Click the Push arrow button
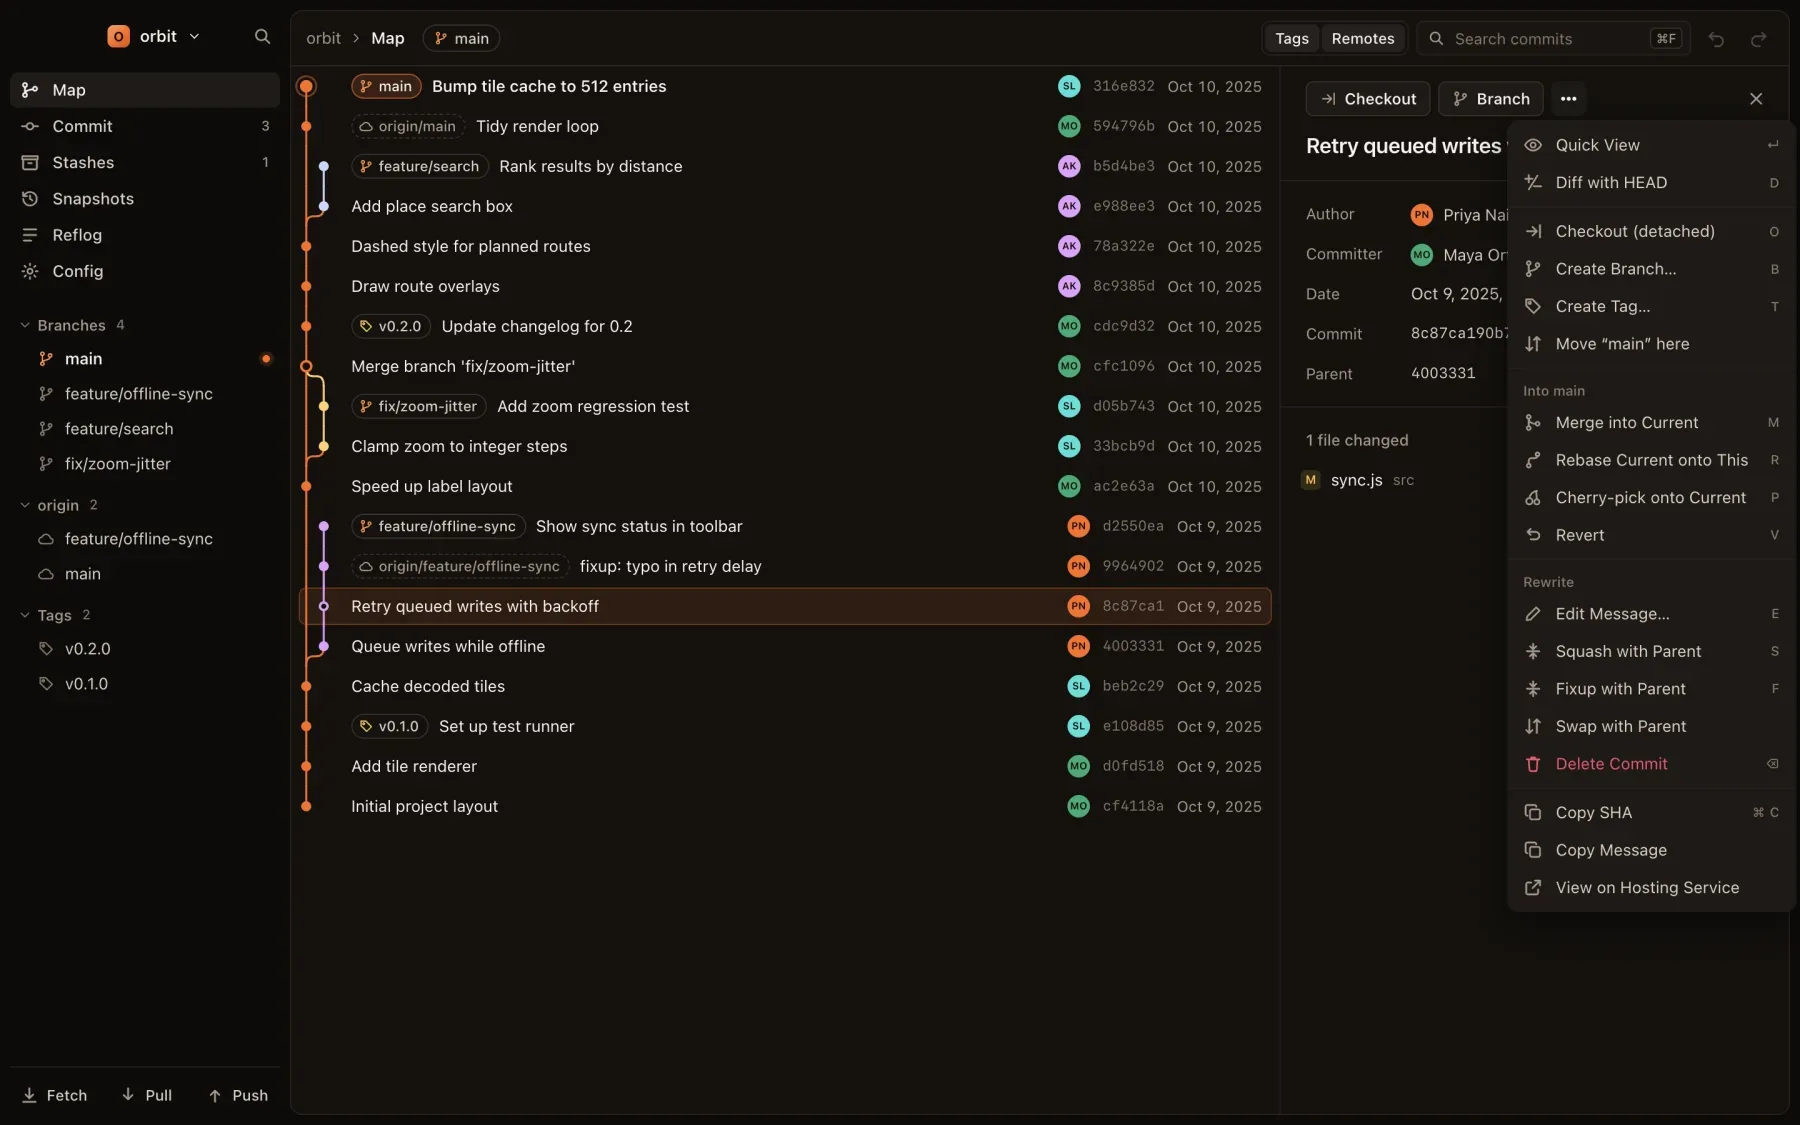1800x1125 pixels. [x=238, y=1095]
